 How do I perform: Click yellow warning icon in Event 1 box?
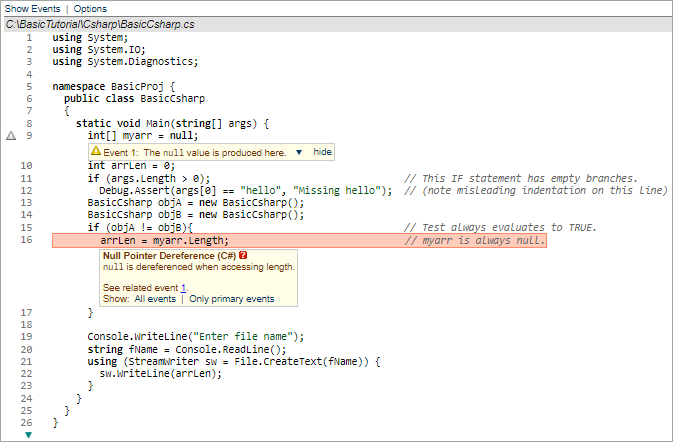[x=96, y=151]
